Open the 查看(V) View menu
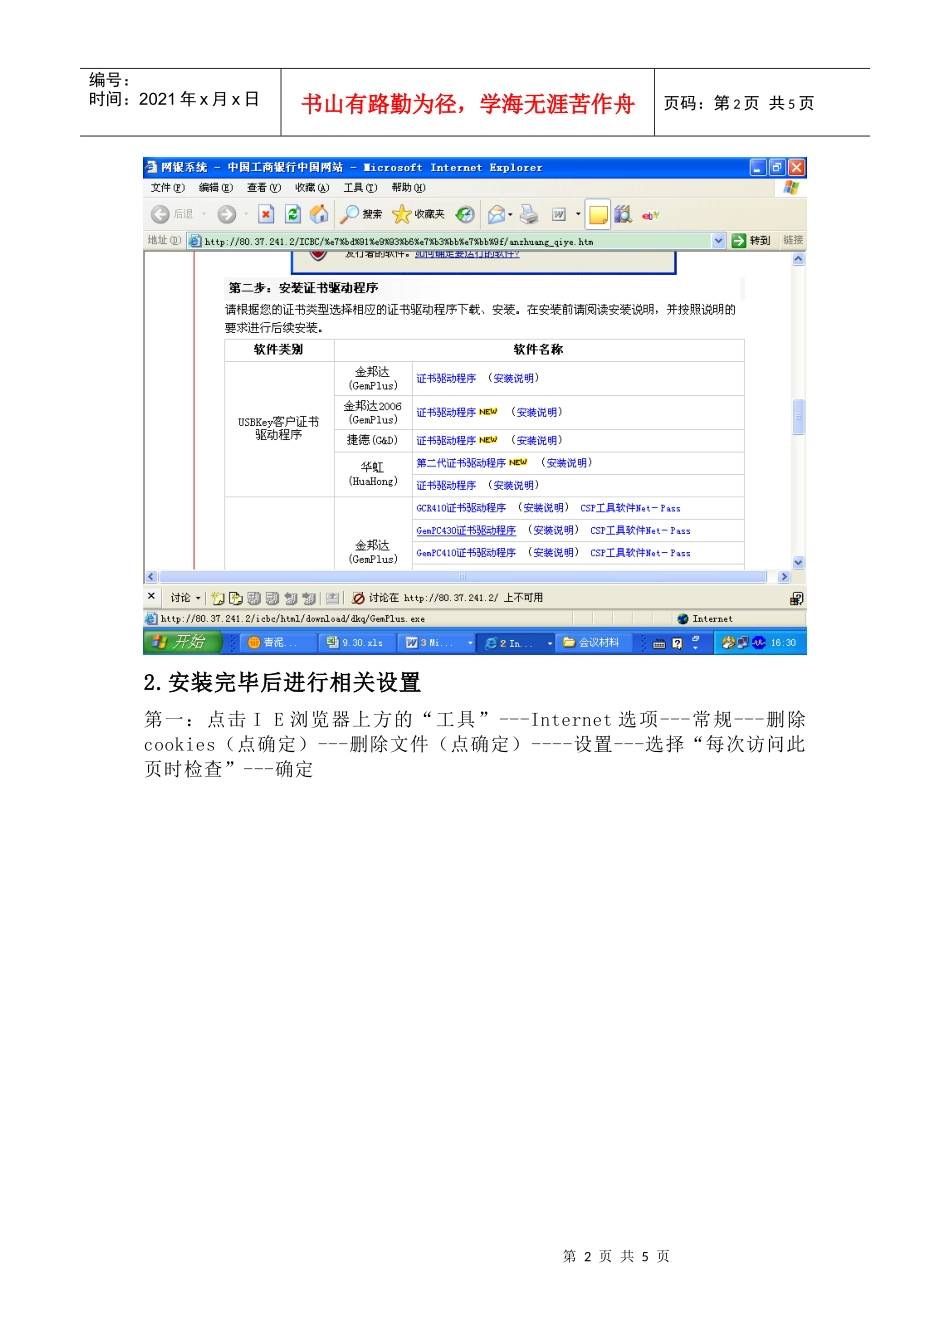The height and width of the screenshot is (1344, 950). point(263,188)
